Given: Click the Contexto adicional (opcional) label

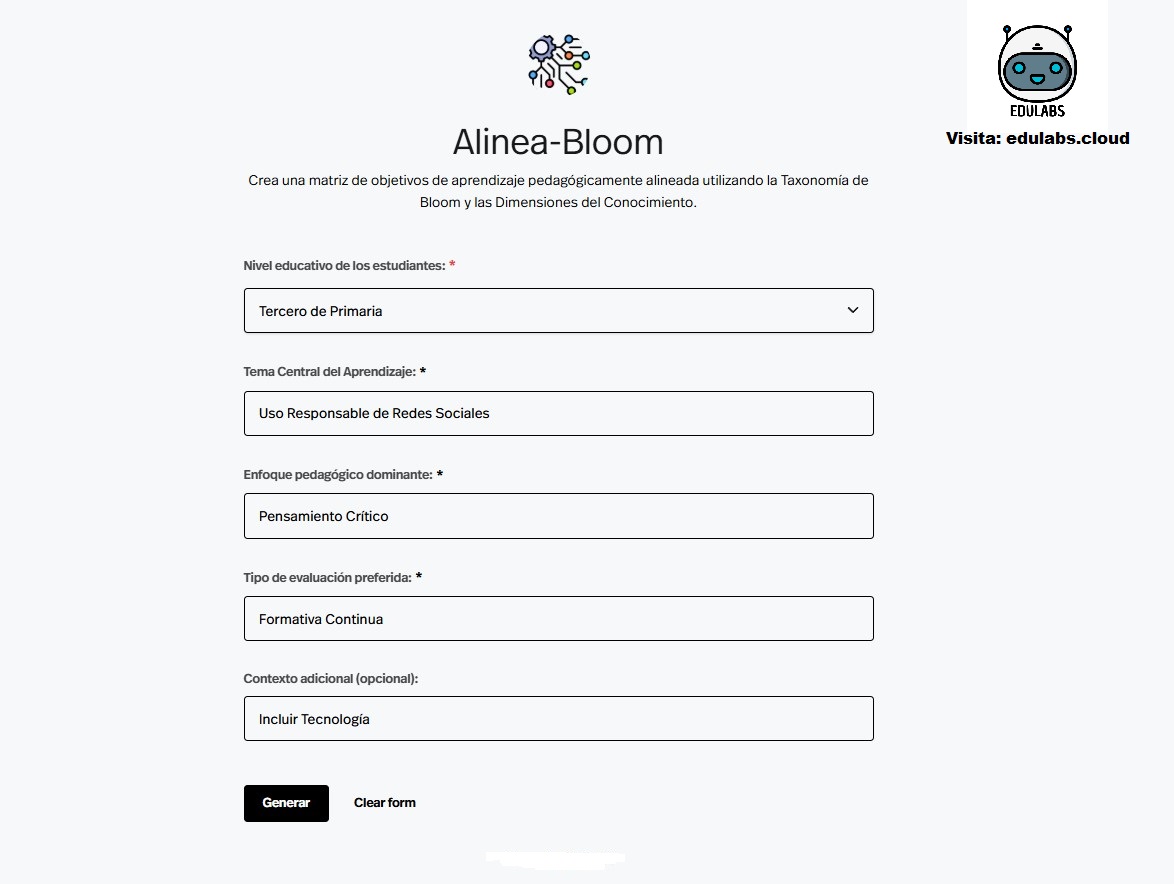Looking at the screenshot, I should [331, 678].
